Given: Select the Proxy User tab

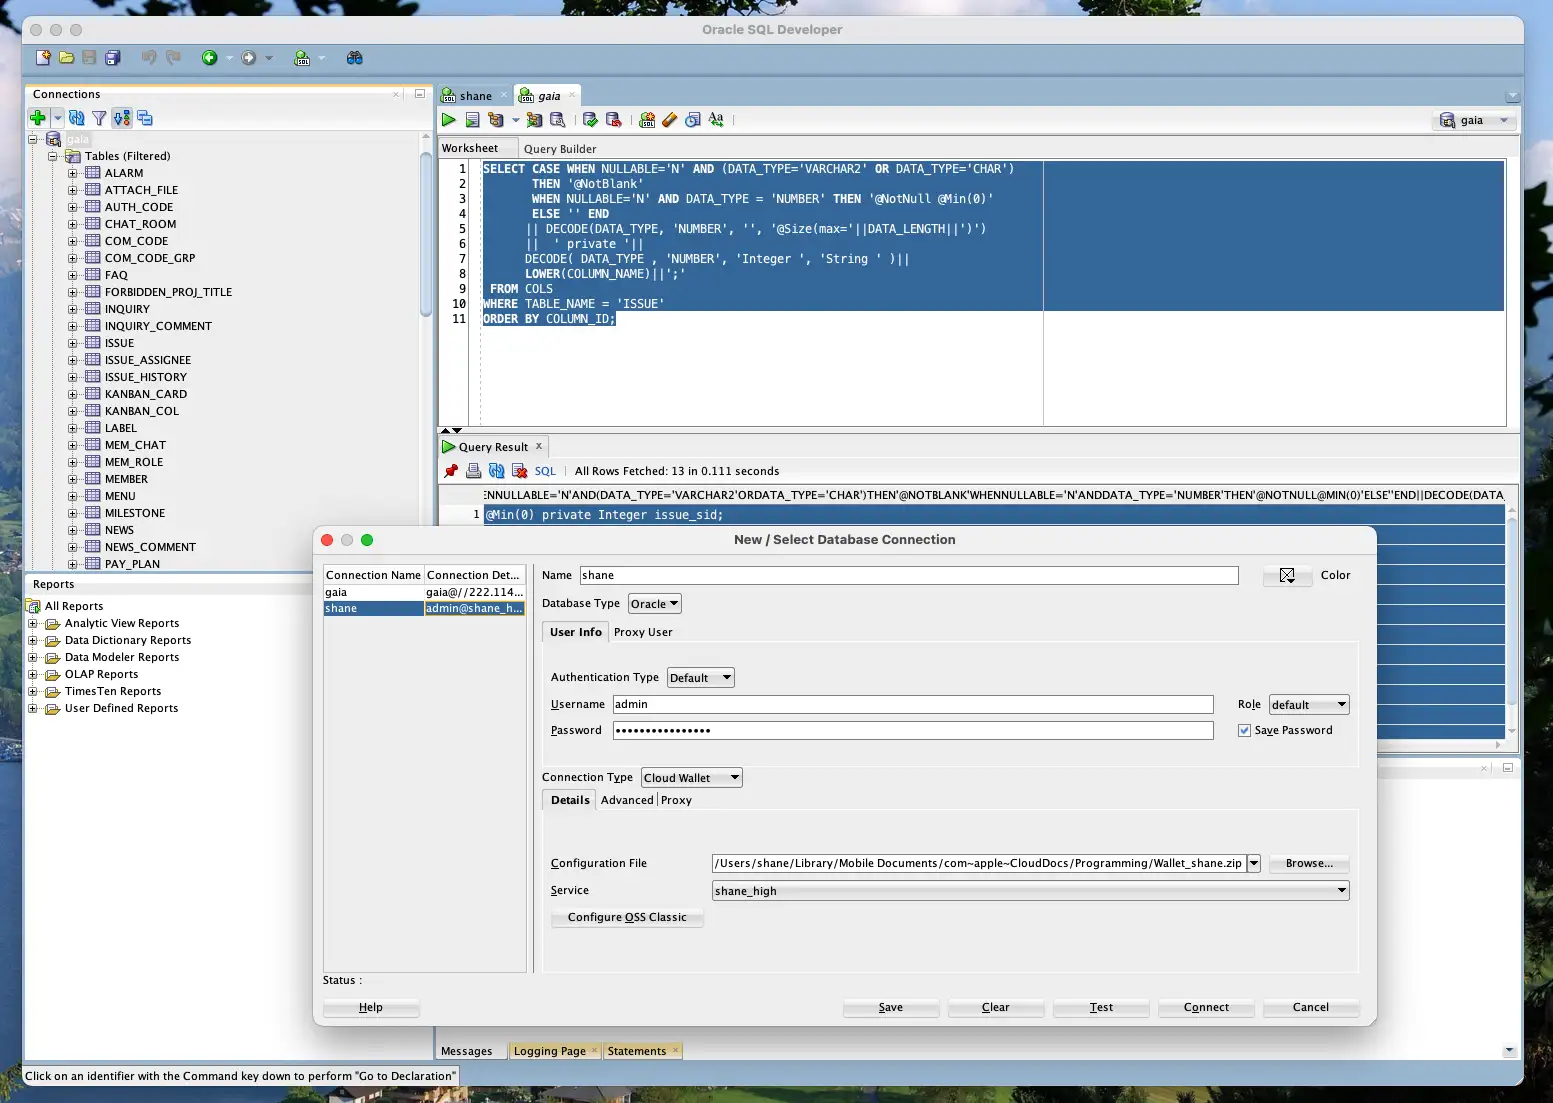Looking at the screenshot, I should 643,632.
